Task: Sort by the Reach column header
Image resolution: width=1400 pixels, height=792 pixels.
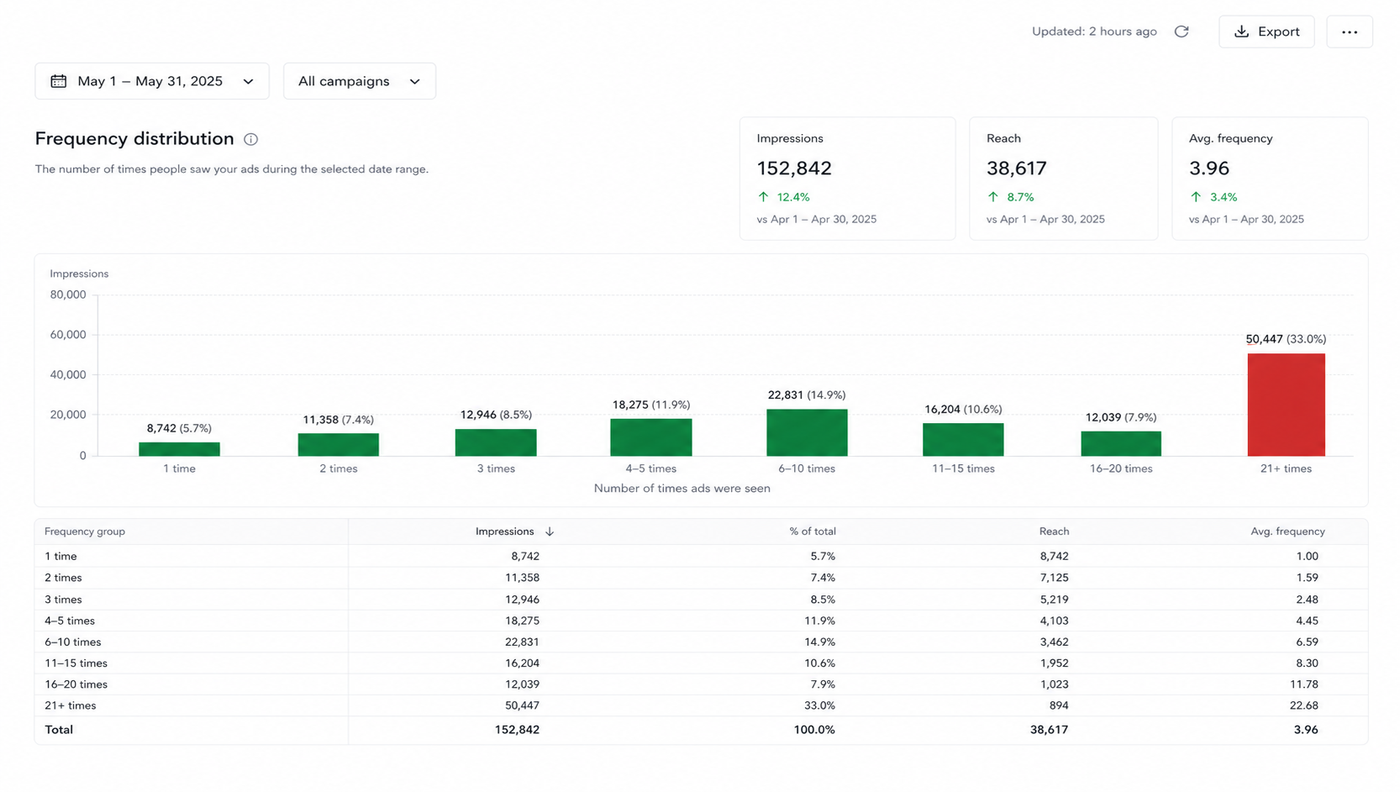Action: [x=1054, y=532]
